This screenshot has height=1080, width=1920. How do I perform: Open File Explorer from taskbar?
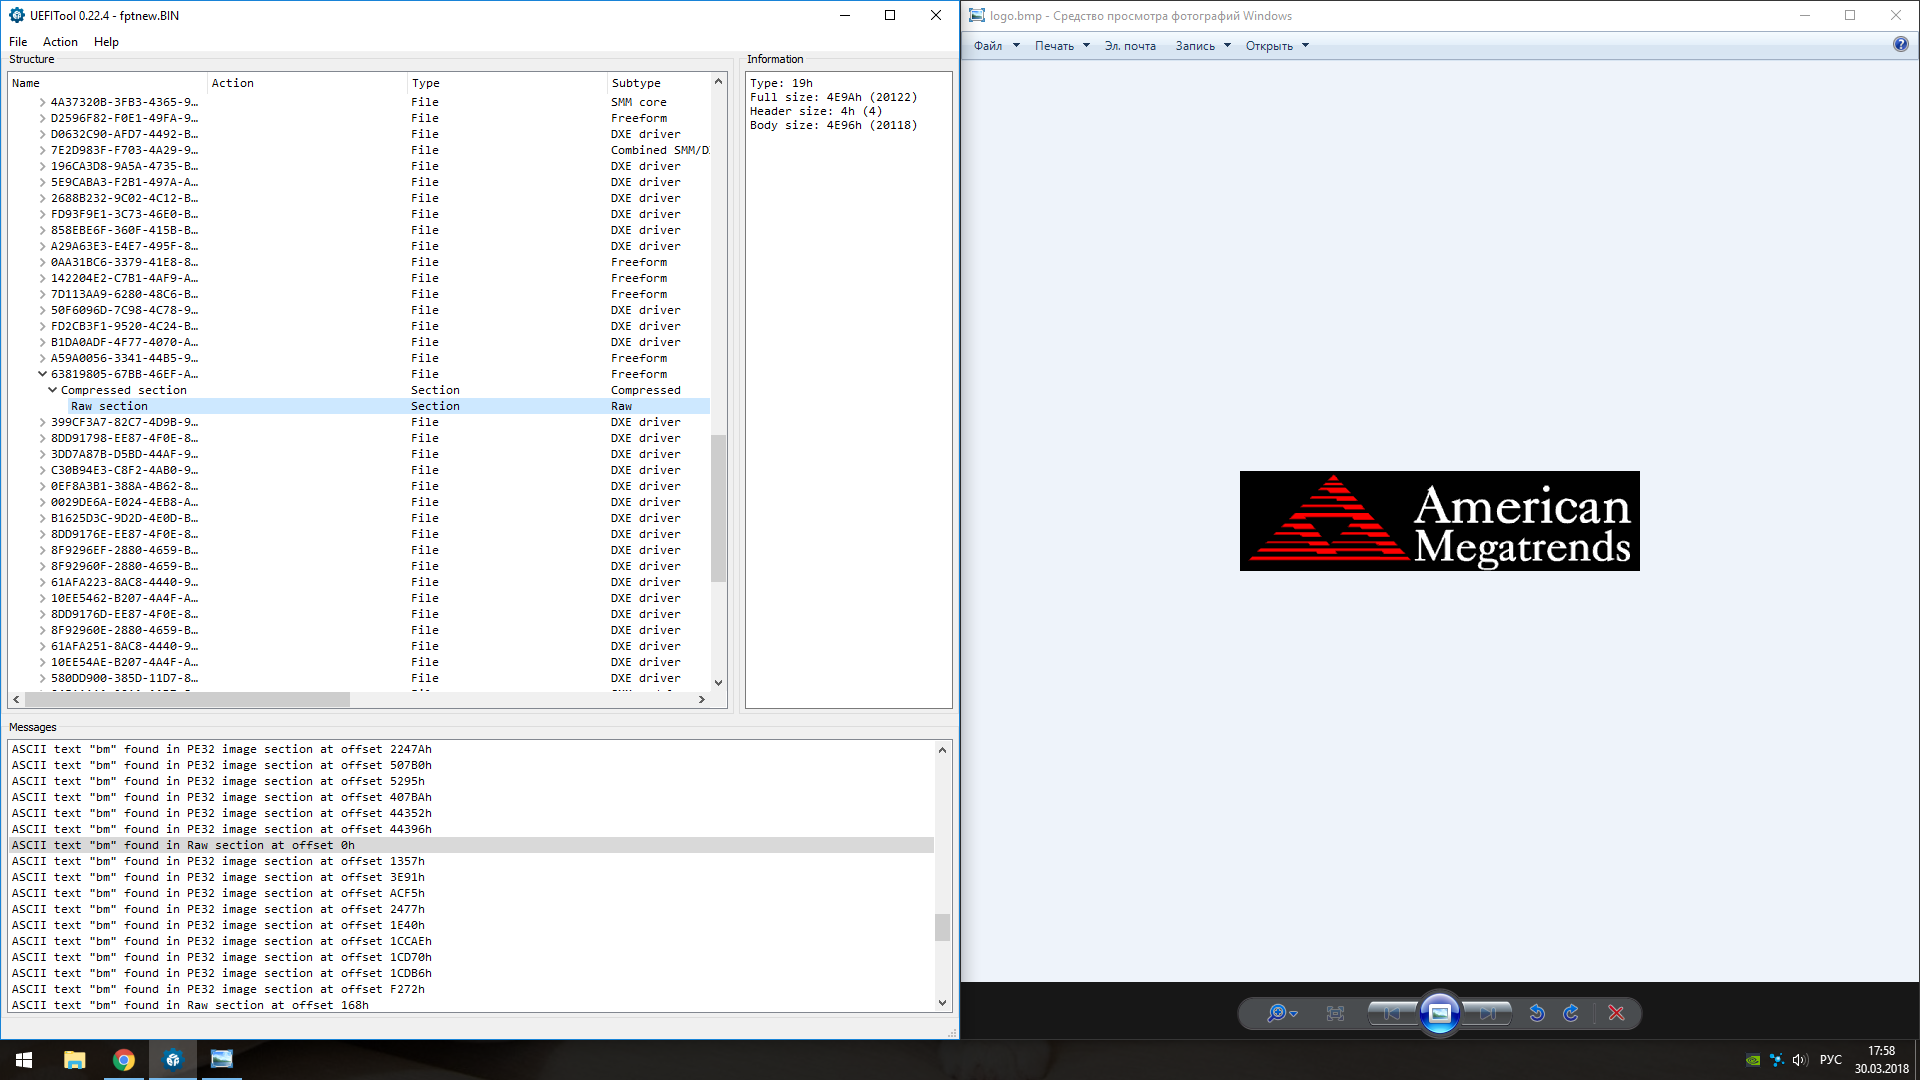pos(75,1060)
